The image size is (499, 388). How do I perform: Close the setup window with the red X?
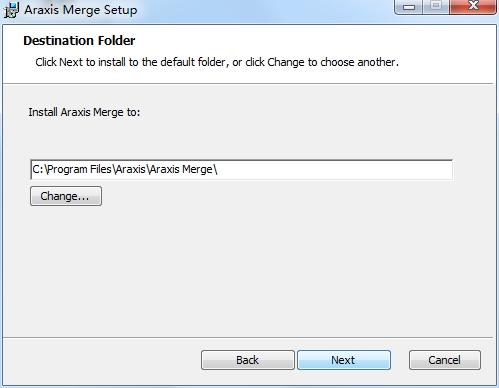[x=473, y=7]
